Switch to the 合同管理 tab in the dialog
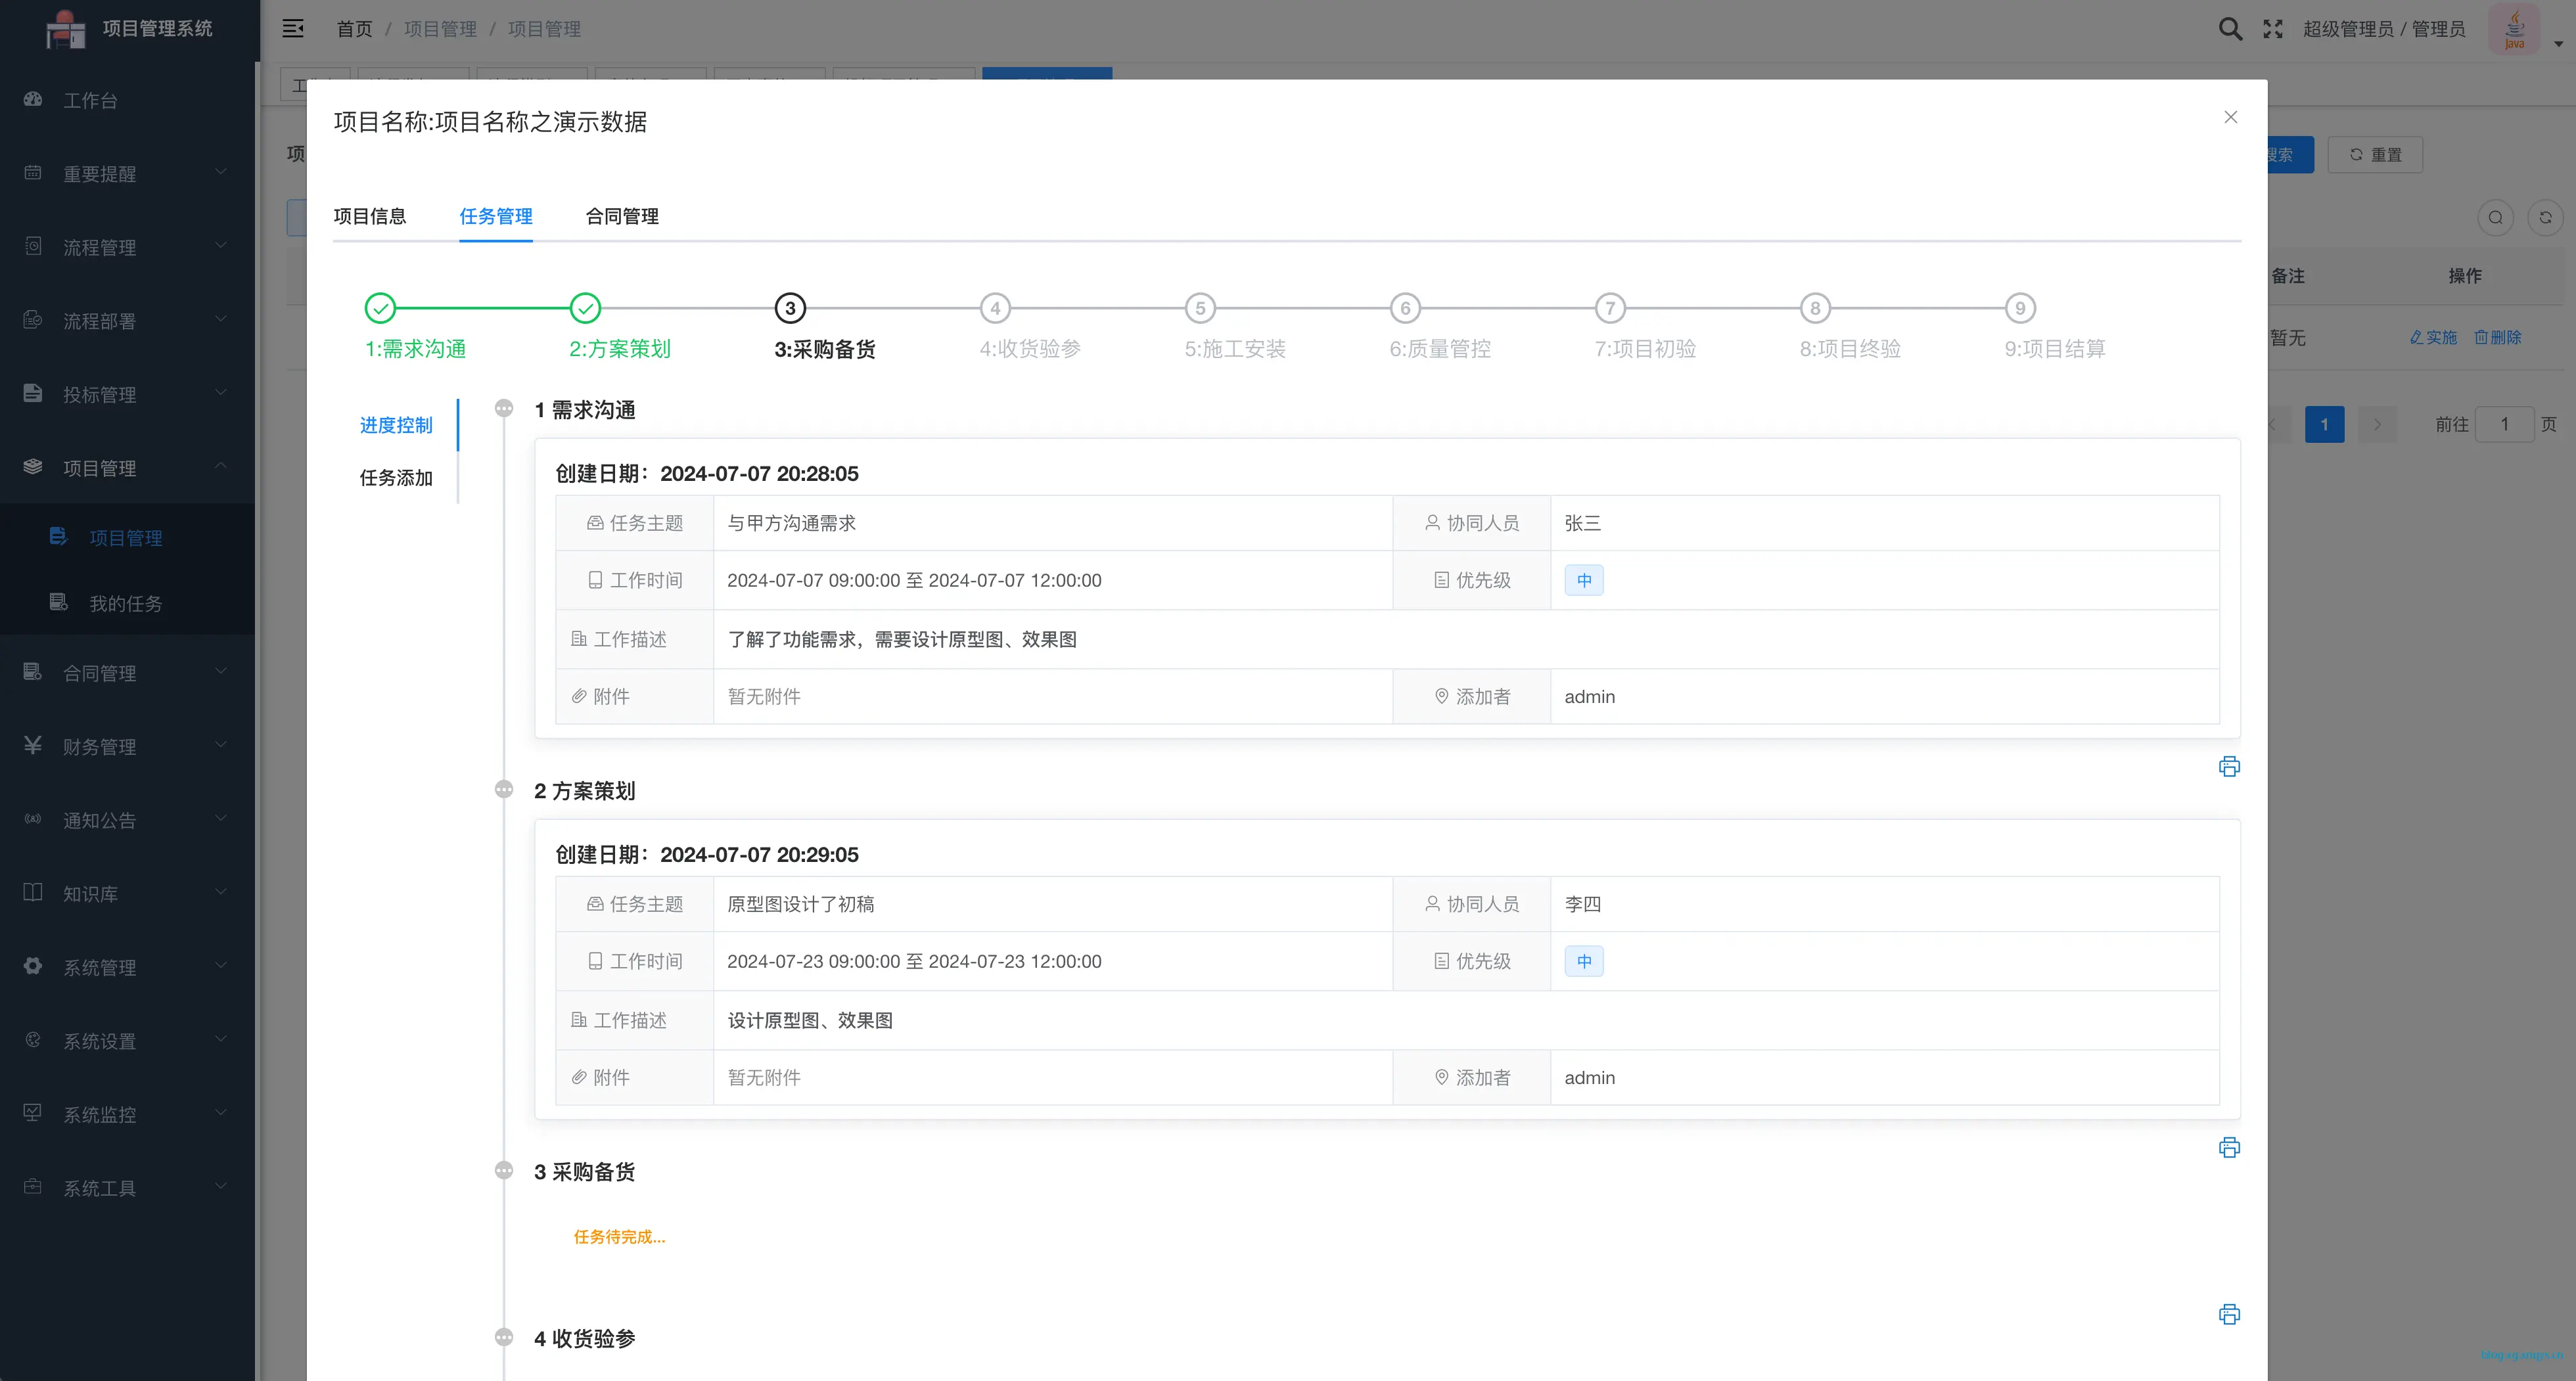The width and height of the screenshot is (2576, 1381). click(622, 216)
